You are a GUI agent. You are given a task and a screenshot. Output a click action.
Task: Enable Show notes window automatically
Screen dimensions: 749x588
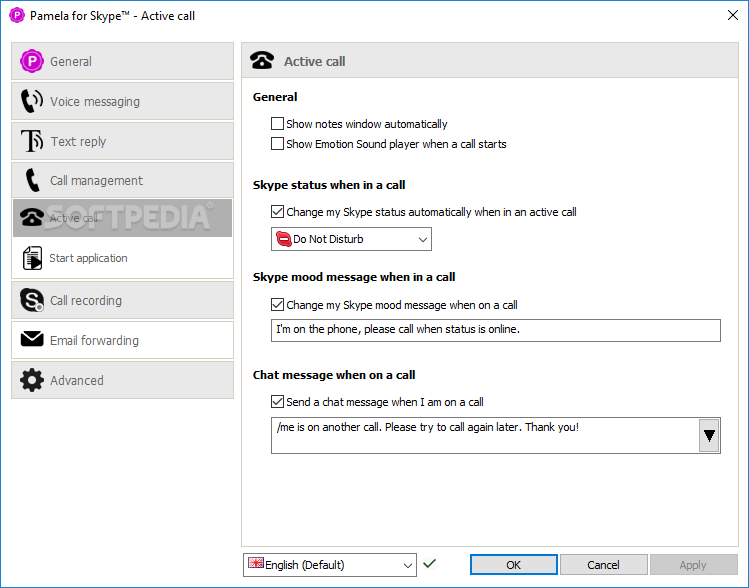tap(277, 124)
